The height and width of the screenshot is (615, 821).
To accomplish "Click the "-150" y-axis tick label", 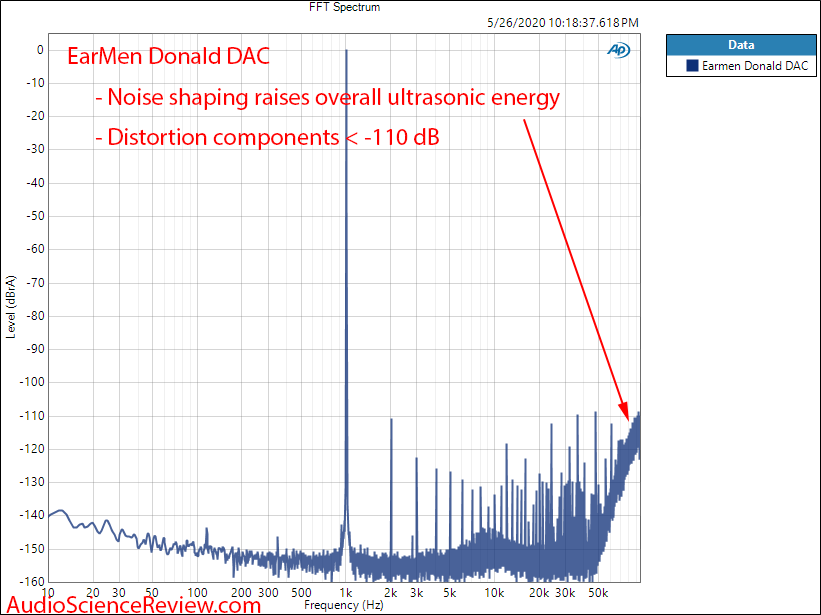I will 32,549.
